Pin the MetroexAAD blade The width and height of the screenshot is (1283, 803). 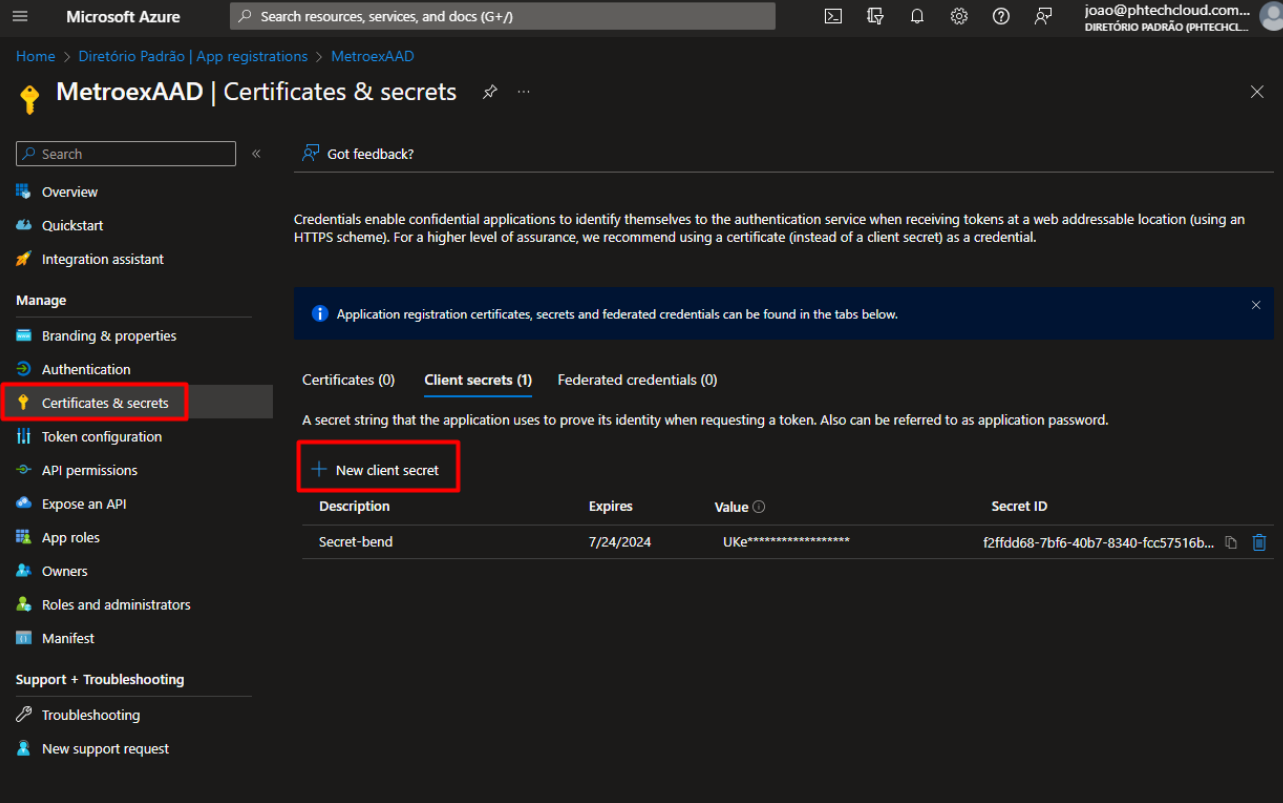489,92
